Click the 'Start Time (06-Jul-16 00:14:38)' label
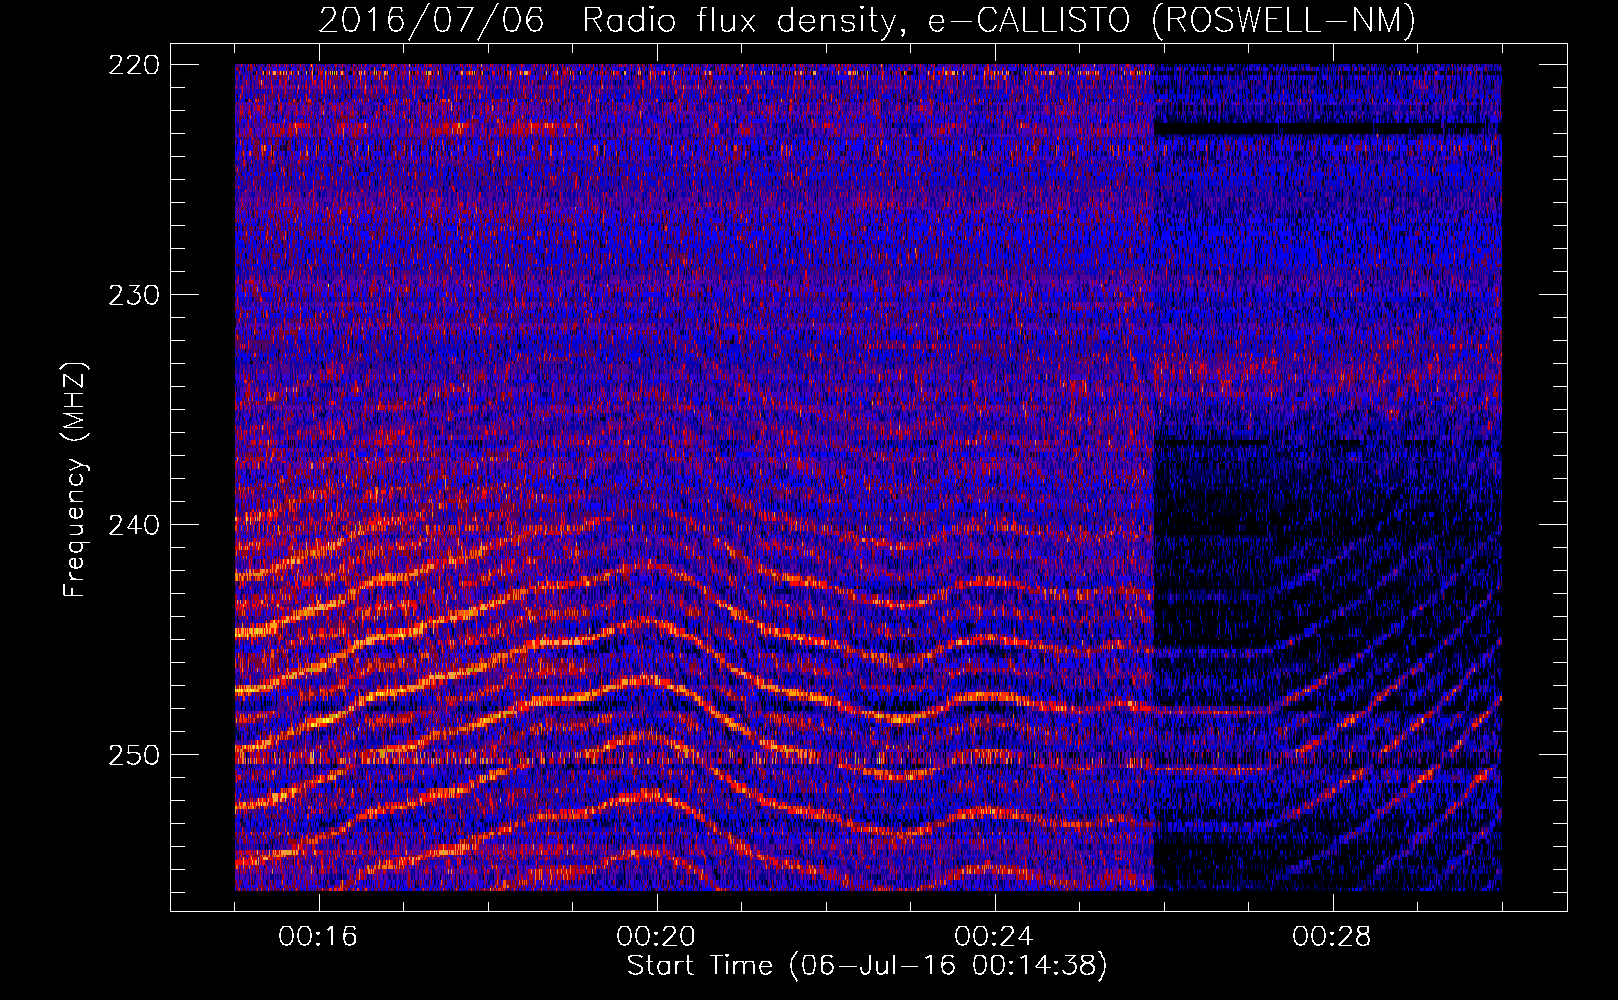The image size is (1618, 1000). 867,966
